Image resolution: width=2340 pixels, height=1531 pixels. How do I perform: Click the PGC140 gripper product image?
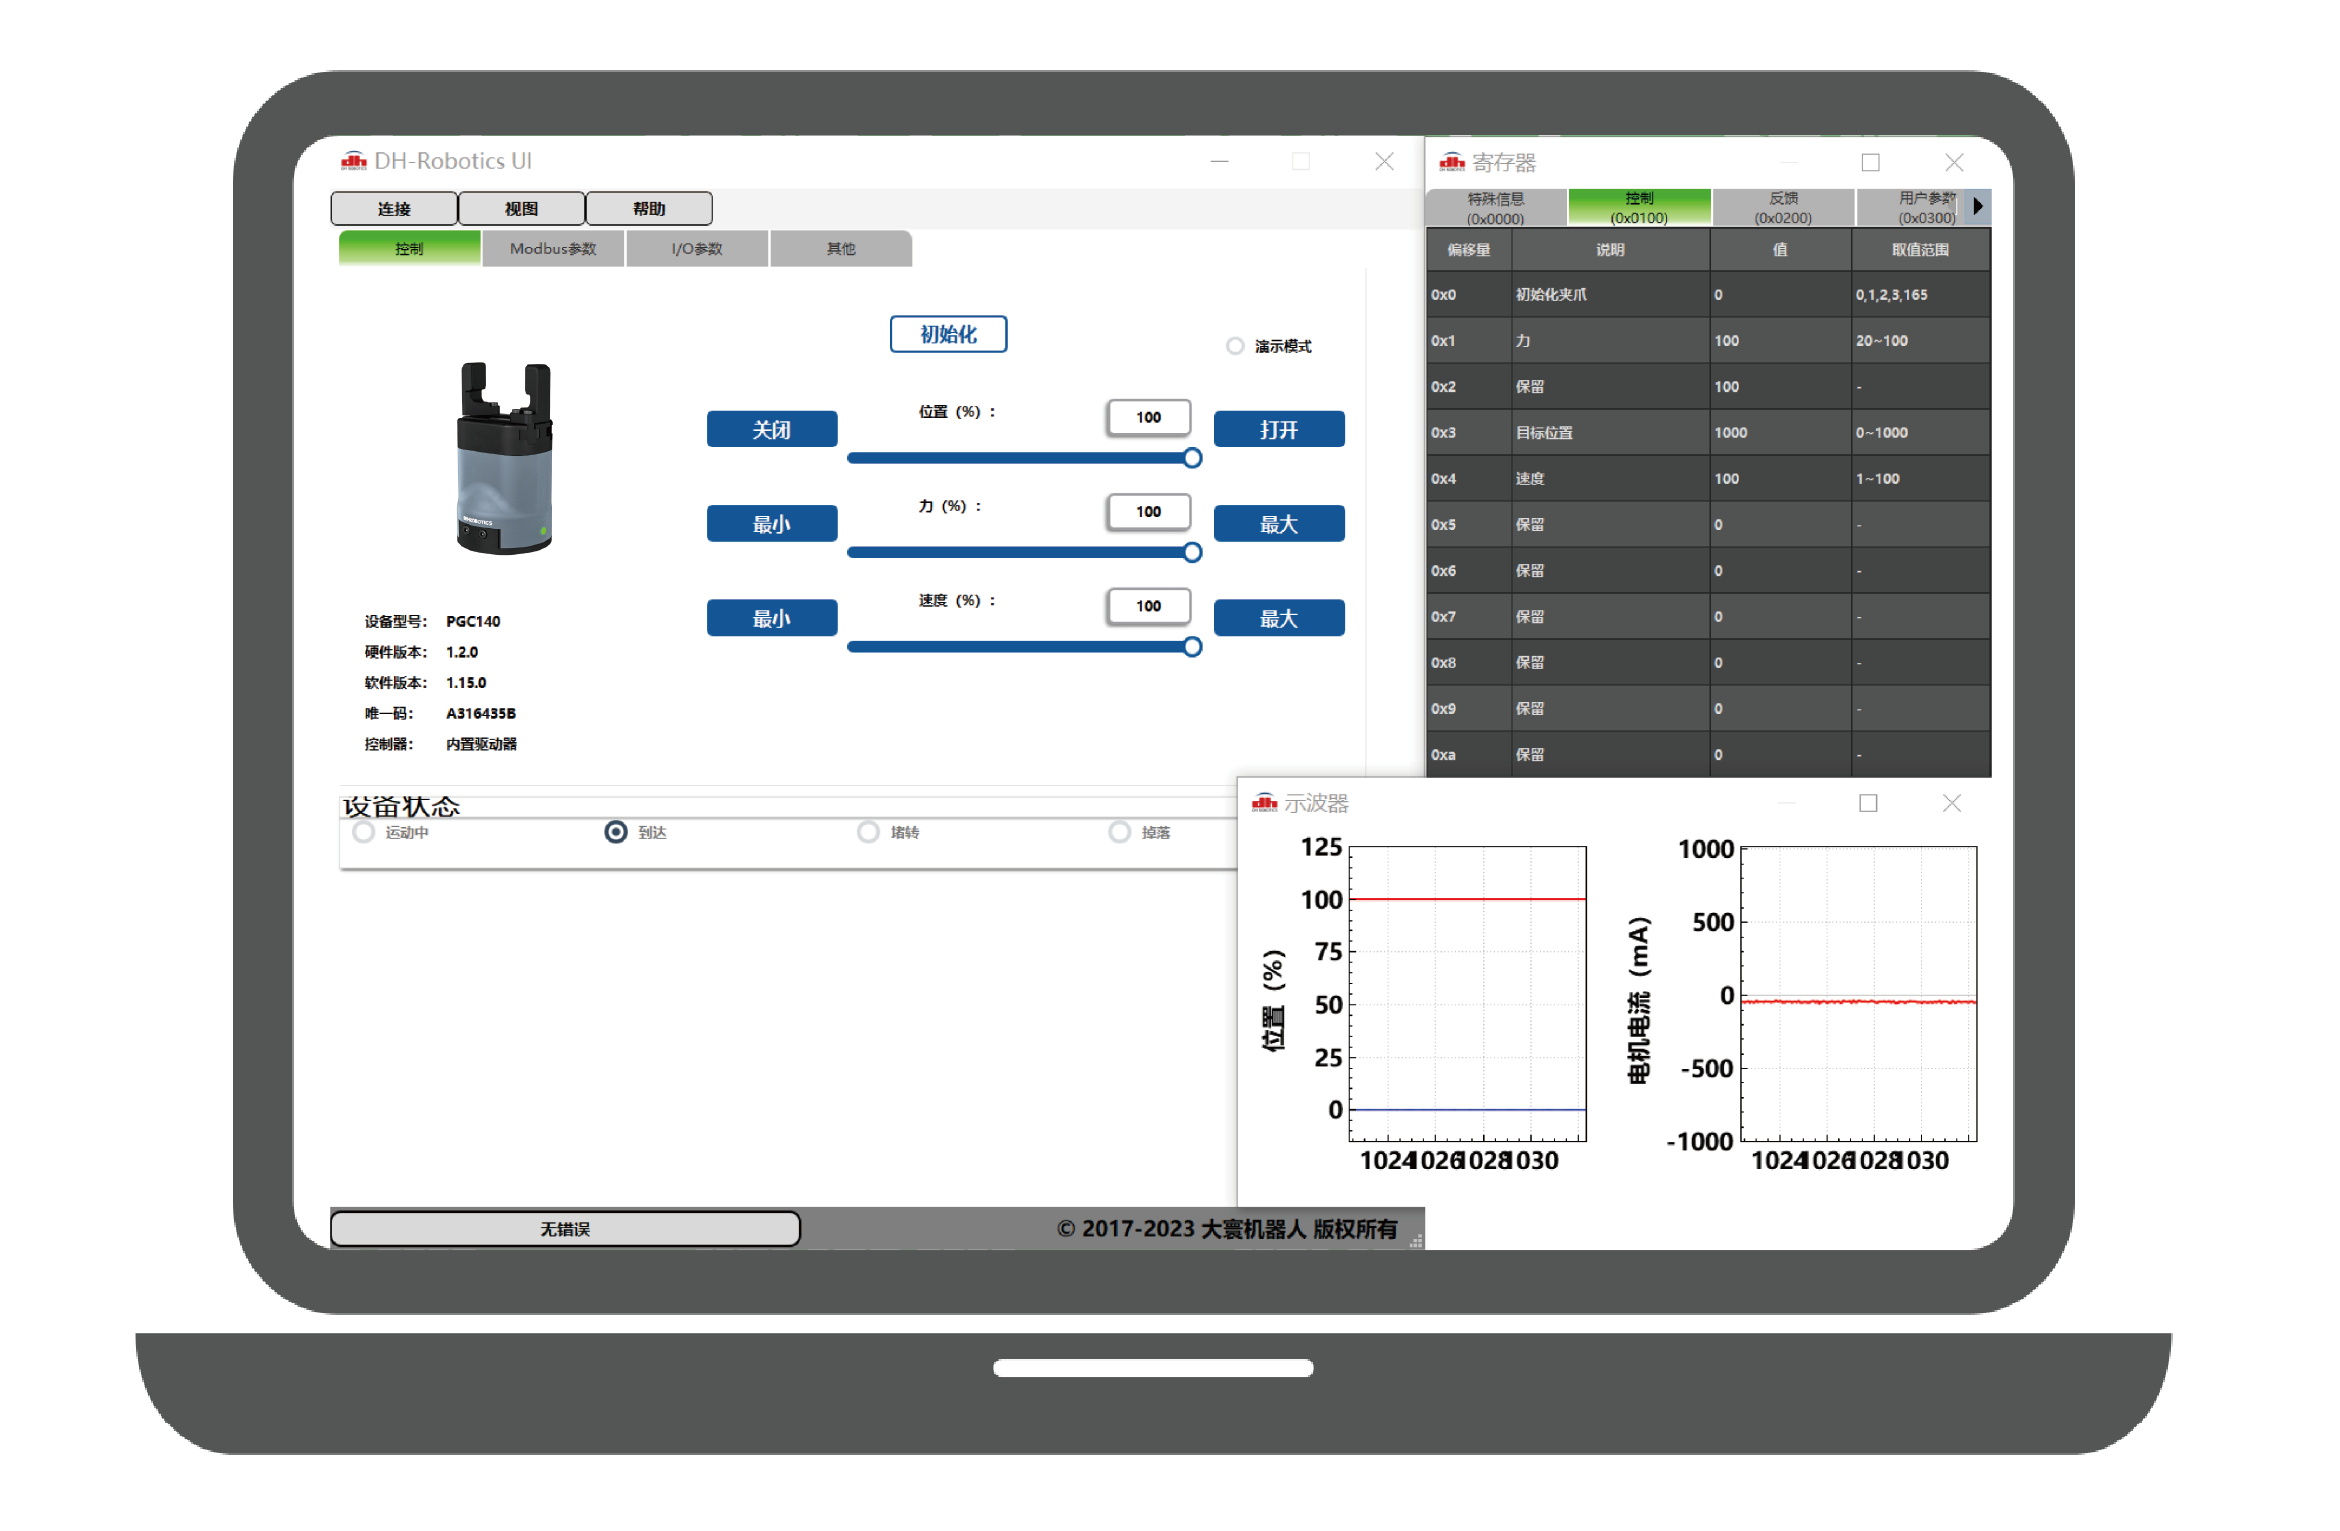pos(505,458)
